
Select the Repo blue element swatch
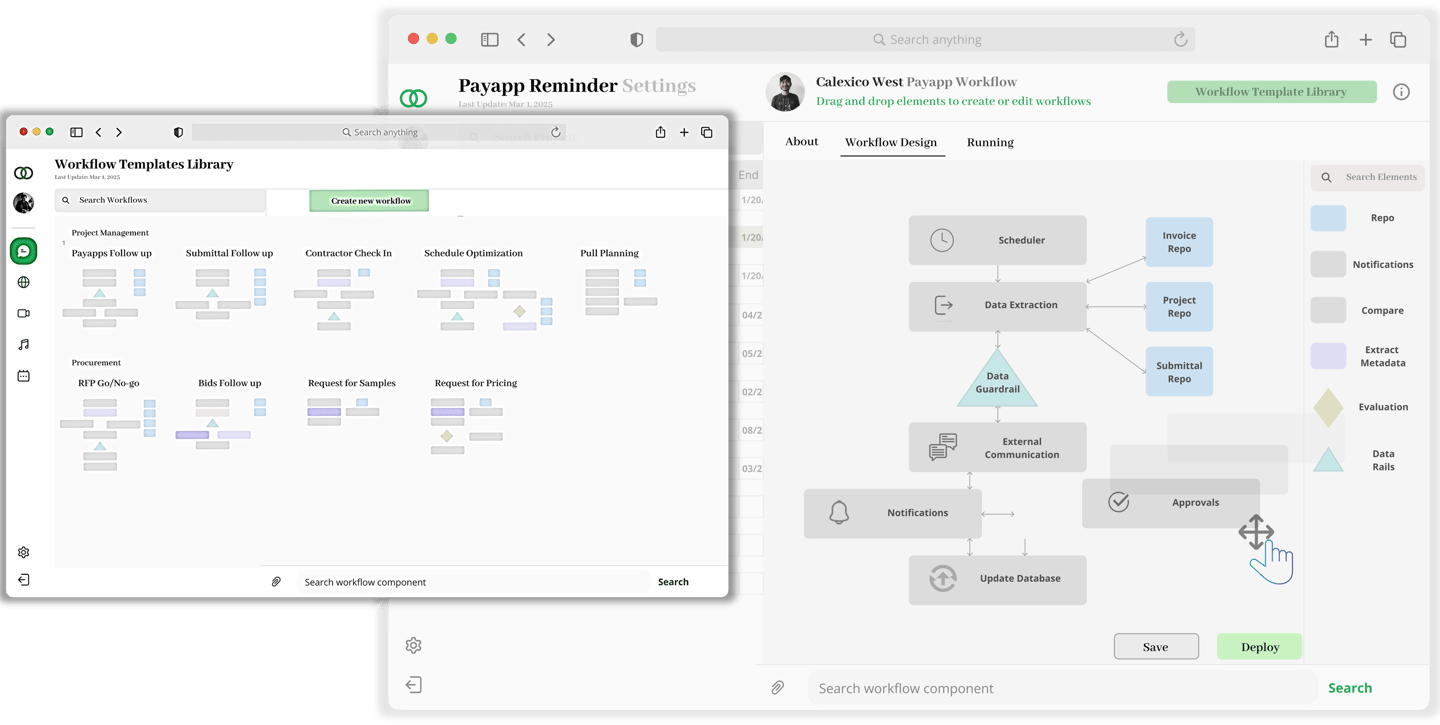(x=1328, y=218)
